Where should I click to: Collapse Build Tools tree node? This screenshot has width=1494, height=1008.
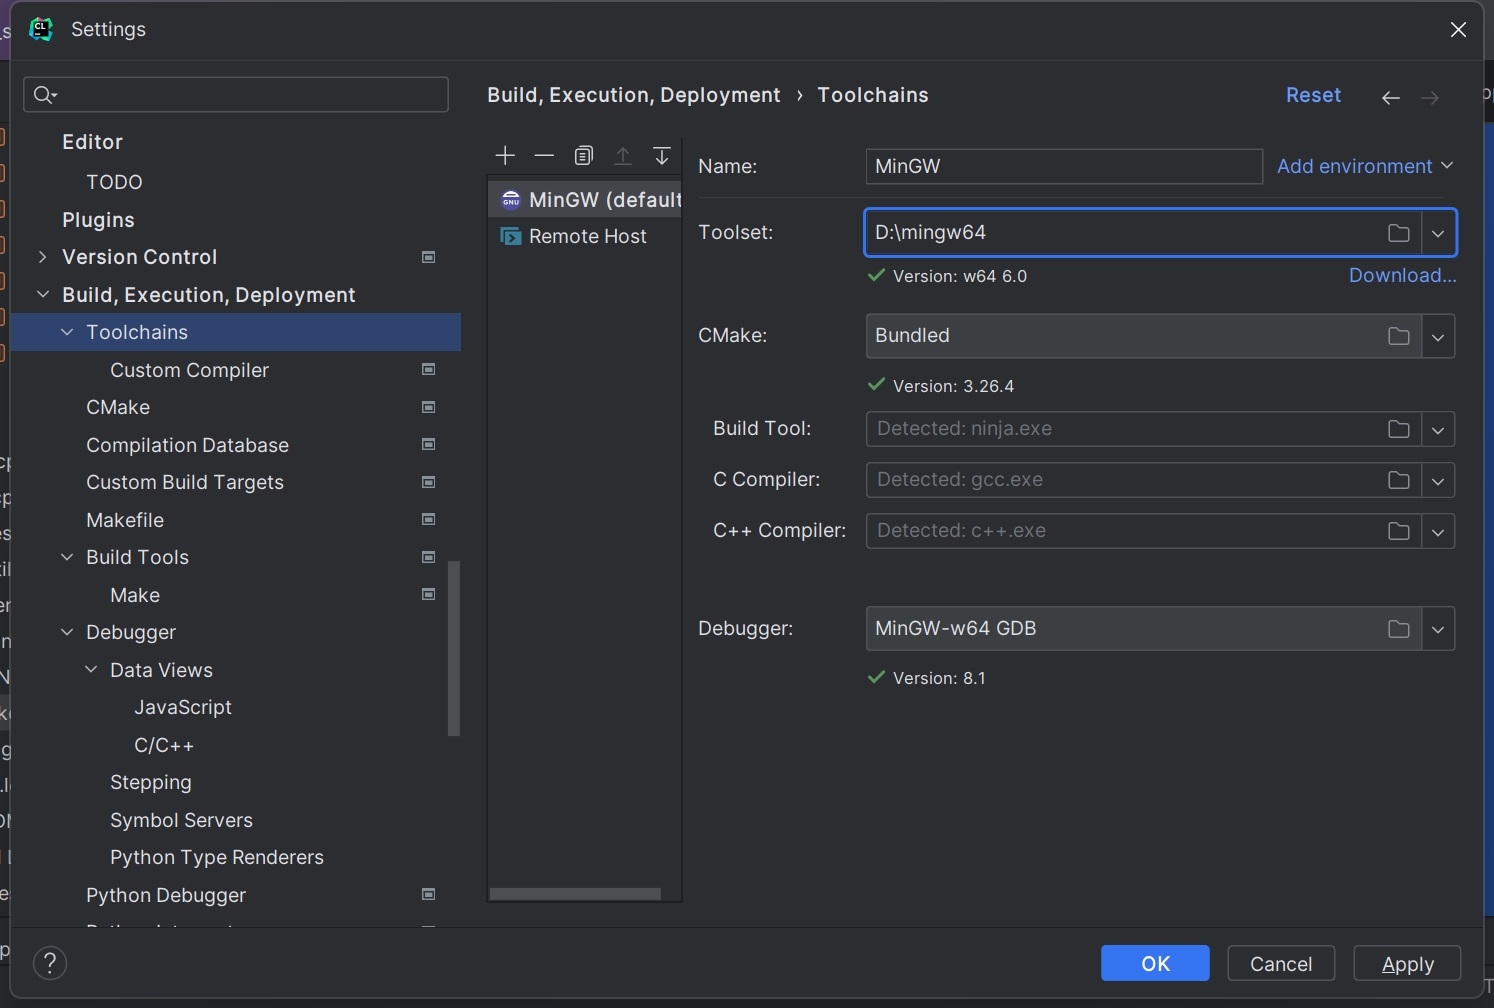(x=67, y=557)
